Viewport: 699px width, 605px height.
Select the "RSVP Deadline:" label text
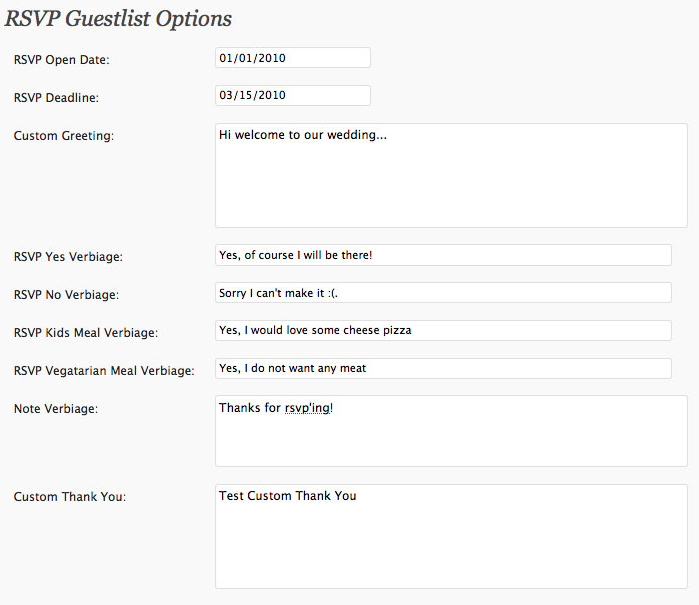coord(56,98)
